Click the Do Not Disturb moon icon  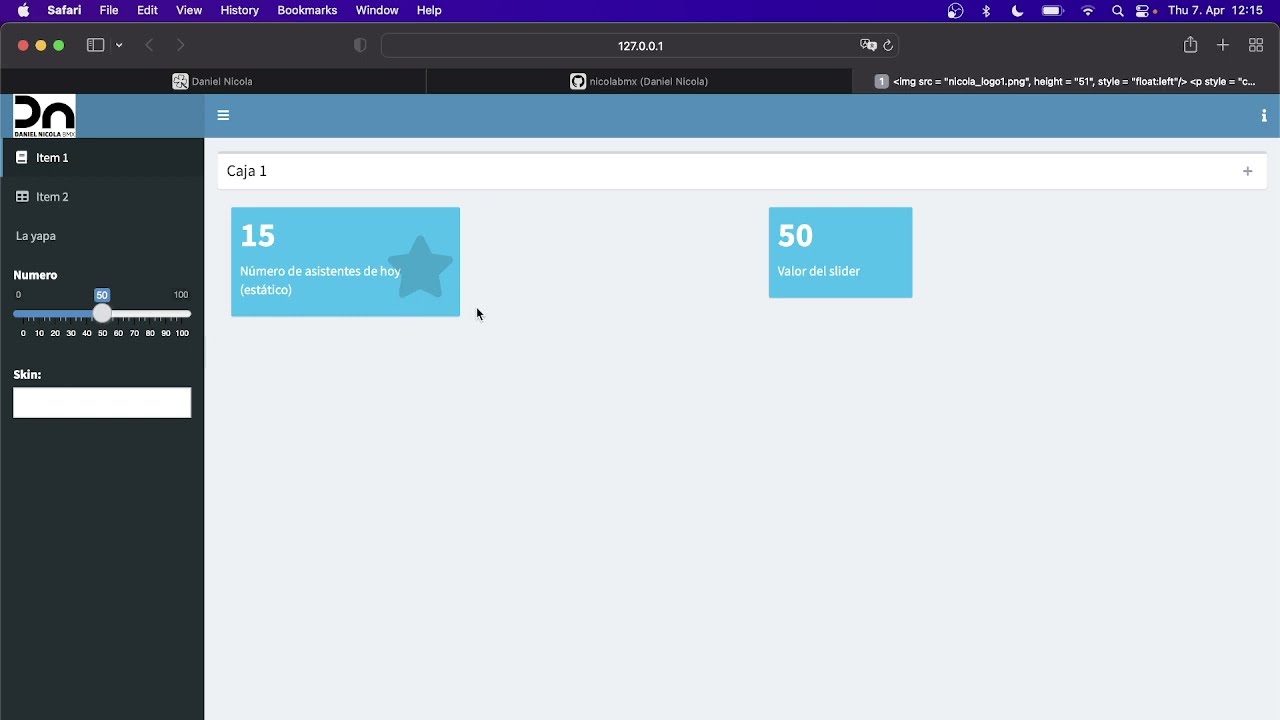[x=1017, y=11]
